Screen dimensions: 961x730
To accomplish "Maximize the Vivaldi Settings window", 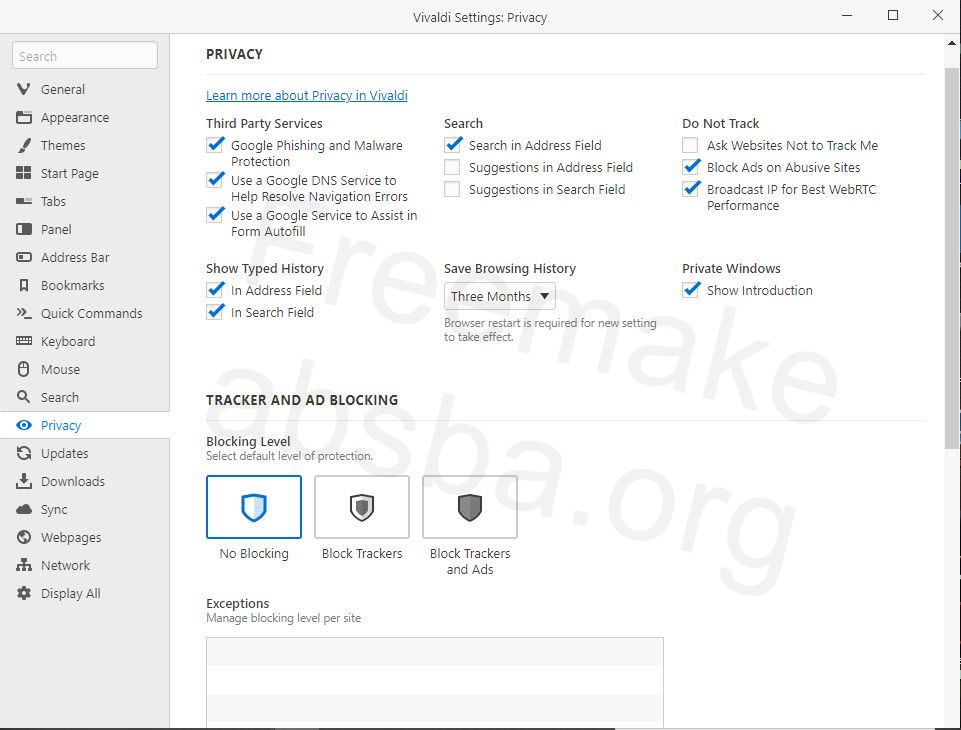I will point(893,15).
